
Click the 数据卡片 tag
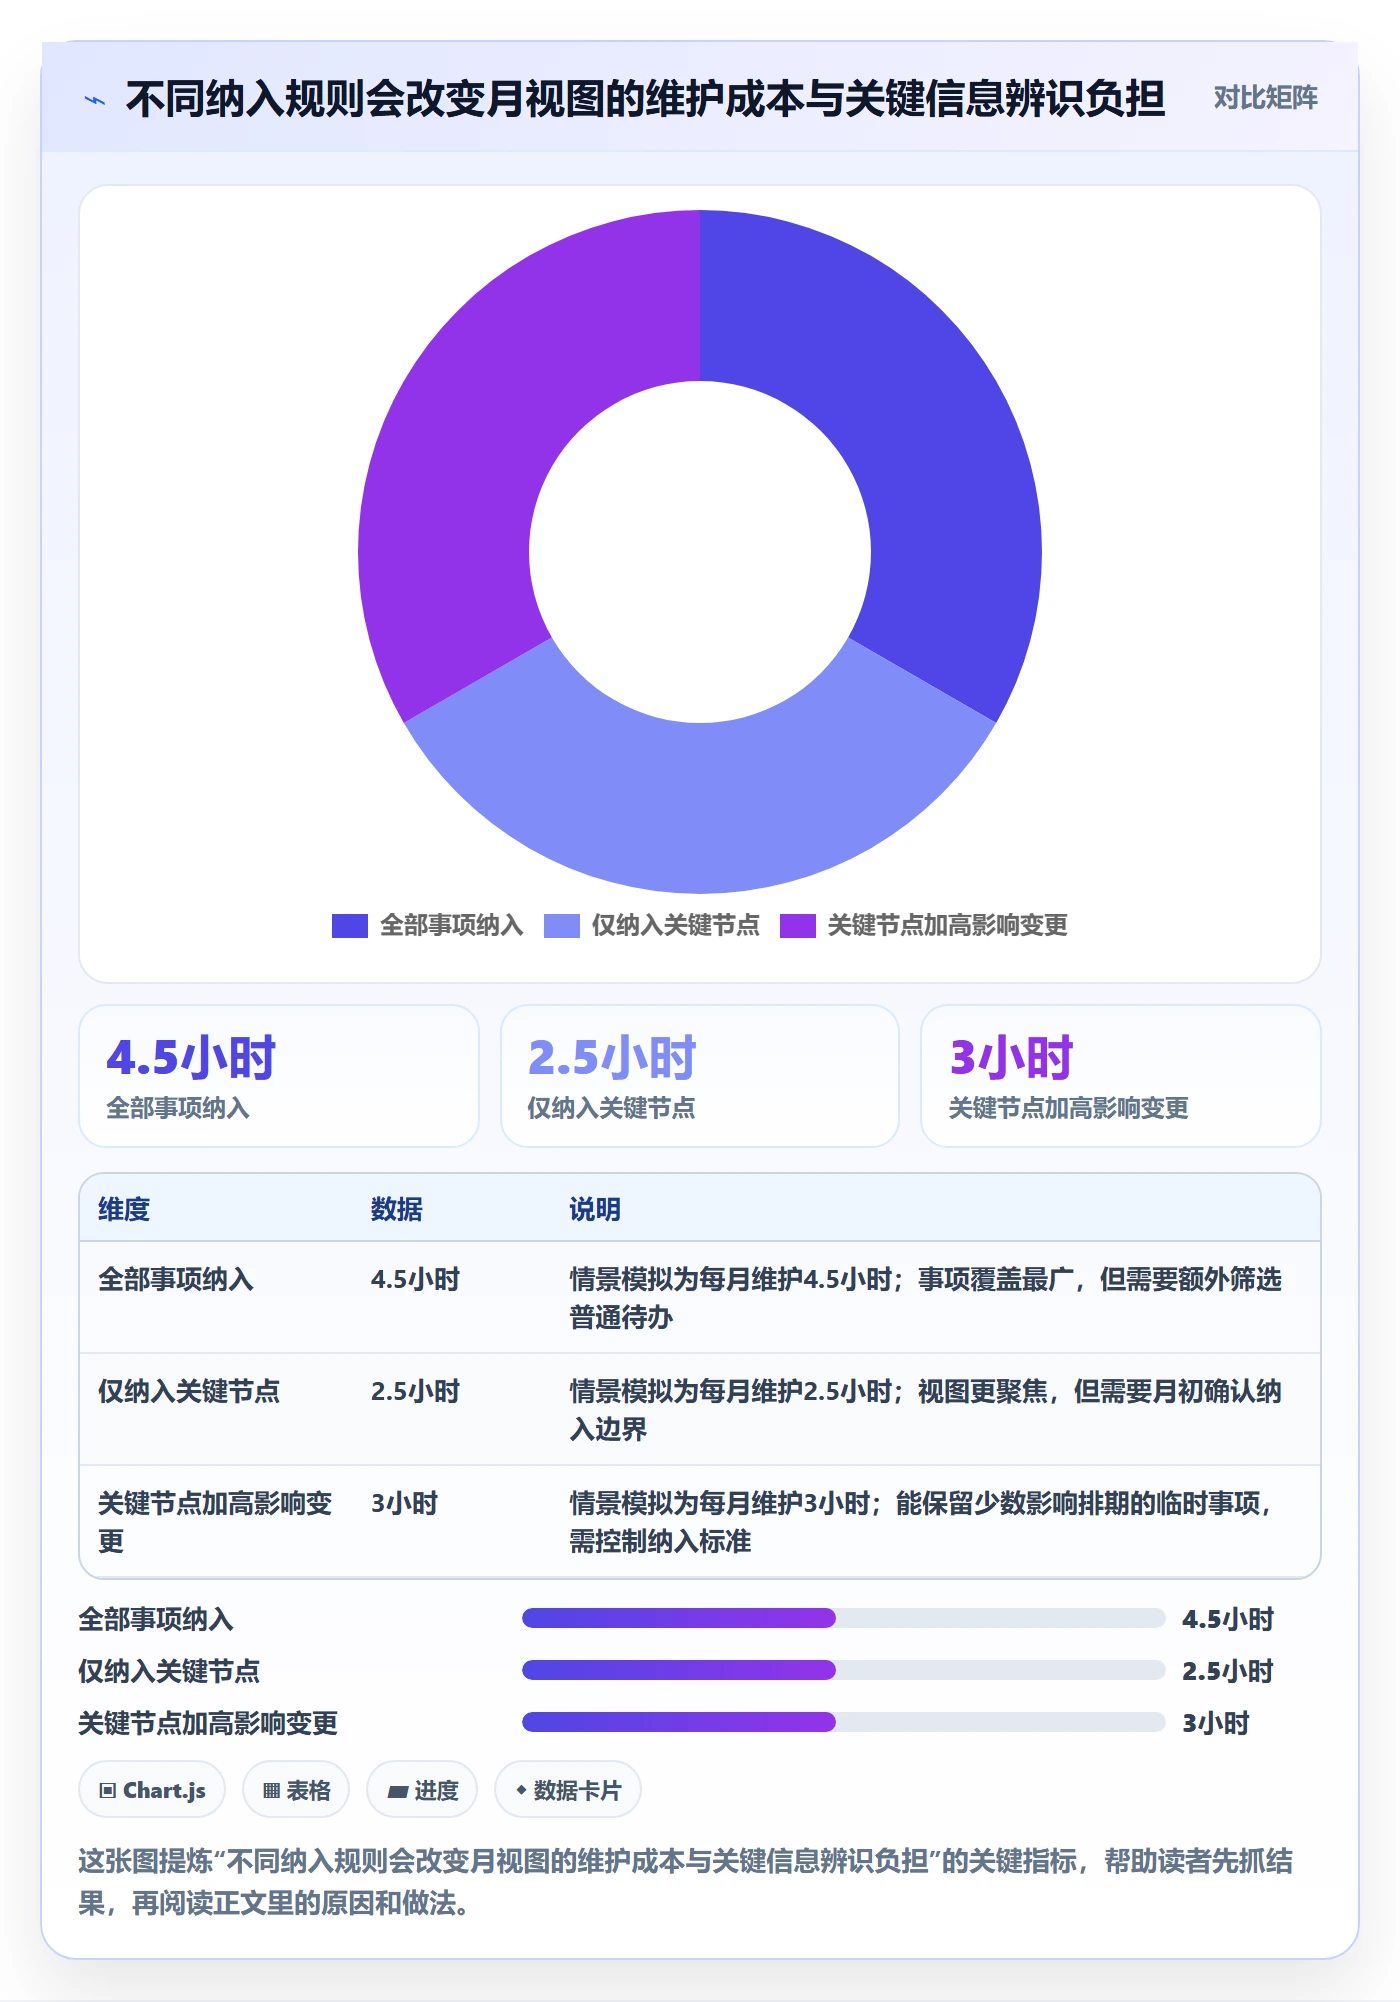pos(568,1790)
